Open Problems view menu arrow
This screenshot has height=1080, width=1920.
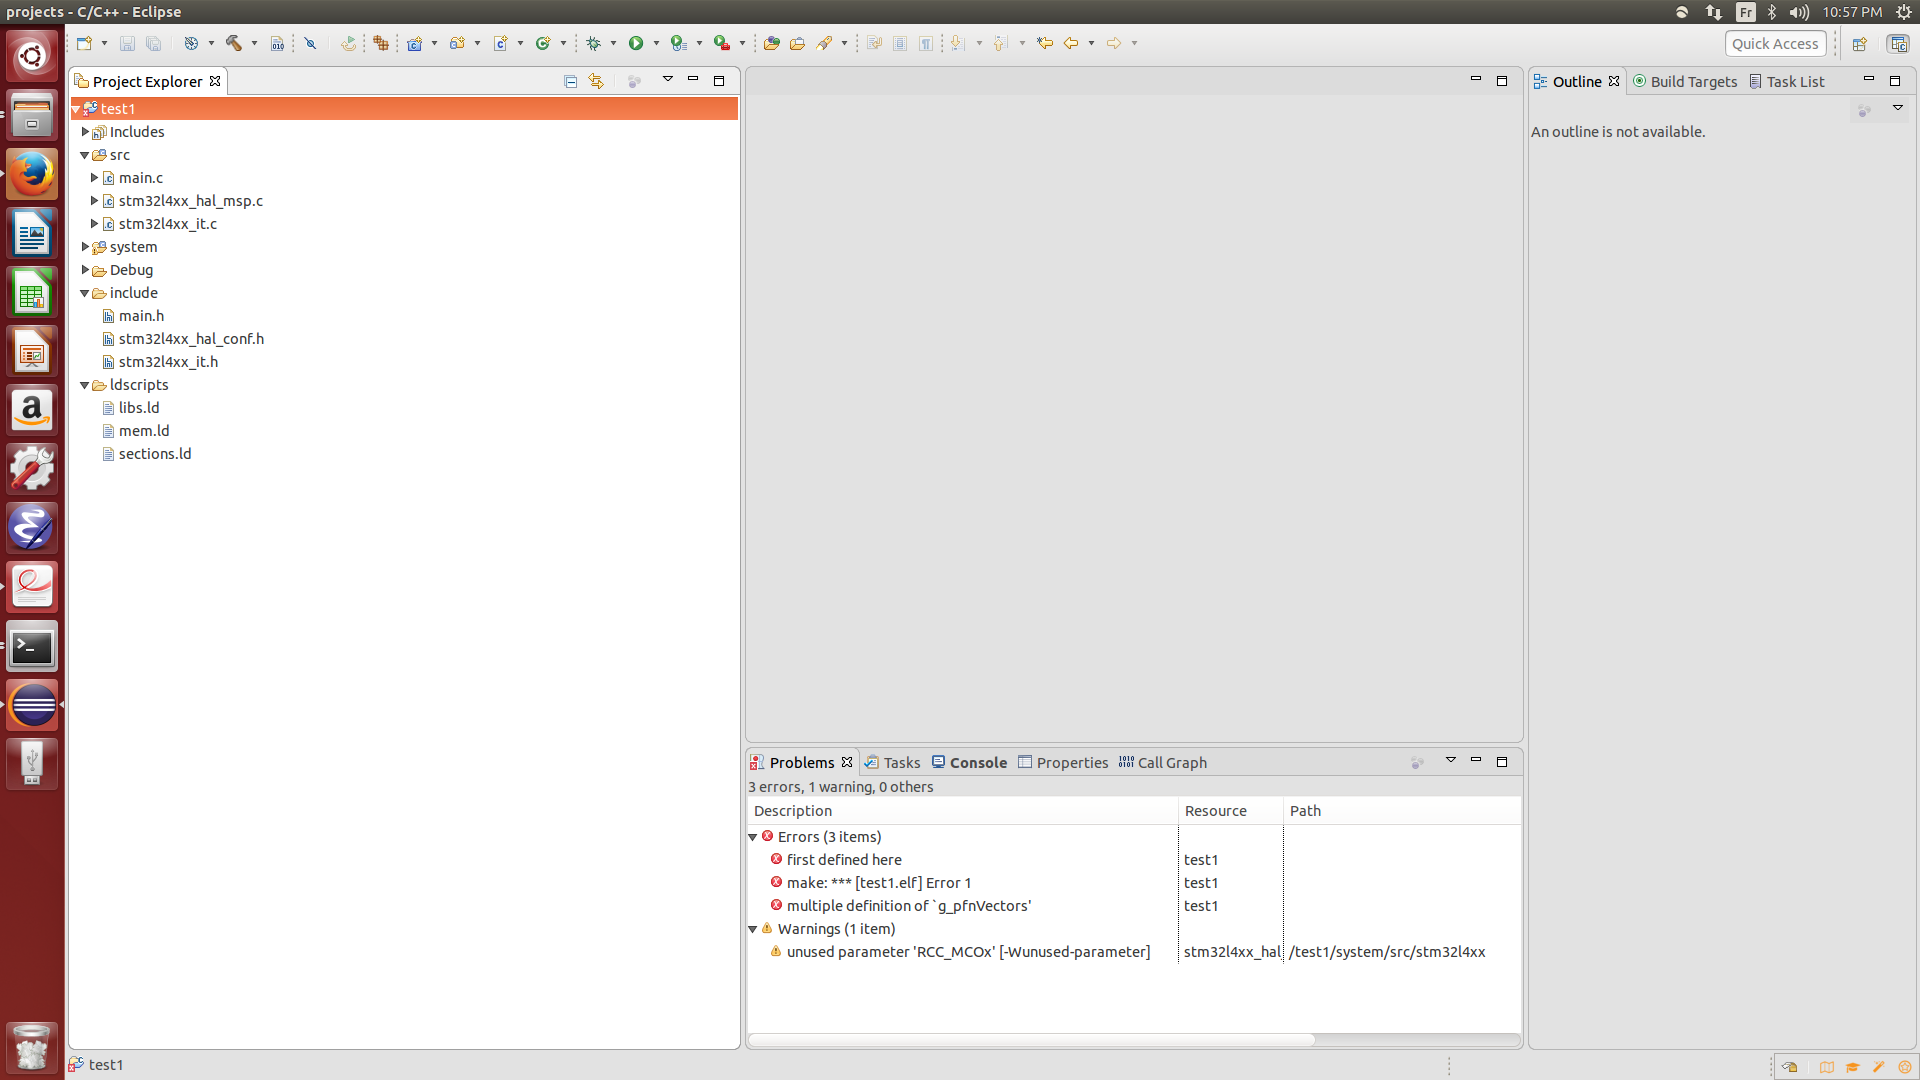[x=1451, y=760]
